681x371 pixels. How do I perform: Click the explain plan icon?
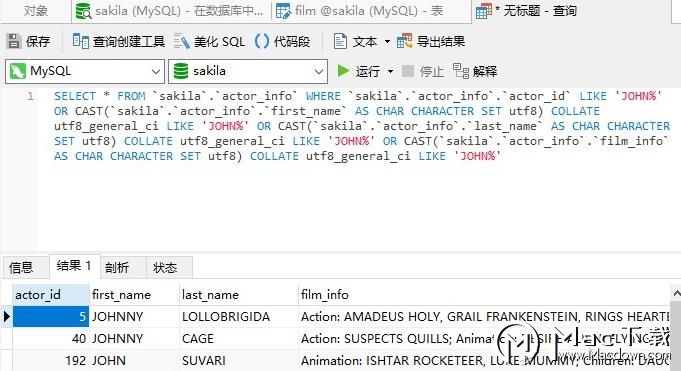click(461, 71)
